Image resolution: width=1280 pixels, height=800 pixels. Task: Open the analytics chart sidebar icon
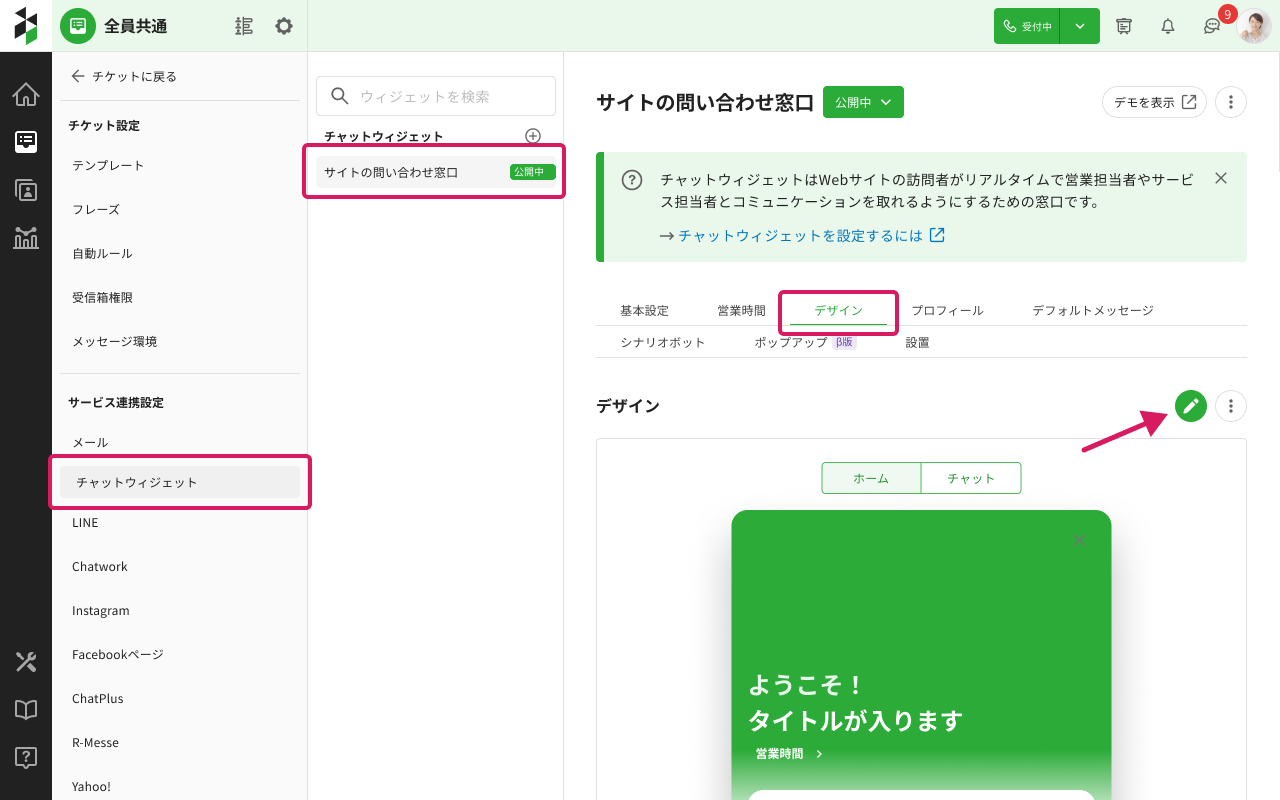tap(26, 237)
